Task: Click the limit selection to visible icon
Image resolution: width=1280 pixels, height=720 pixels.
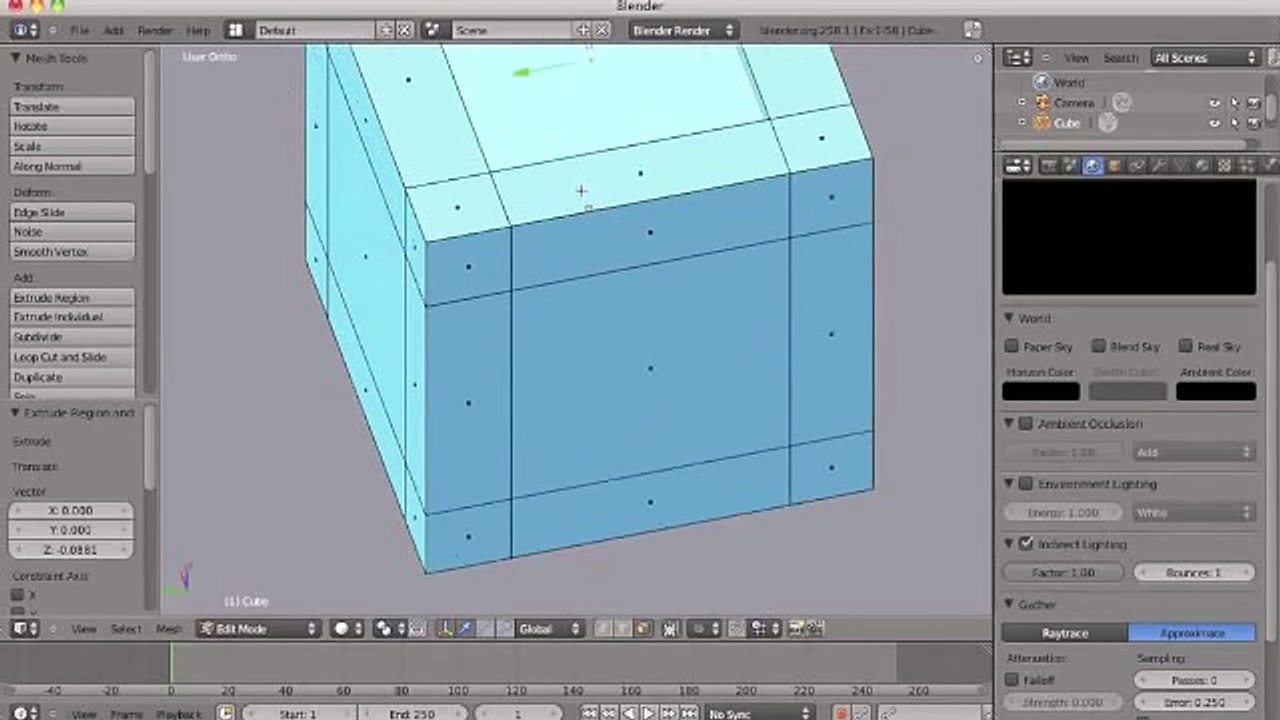Action: [x=669, y=629]
